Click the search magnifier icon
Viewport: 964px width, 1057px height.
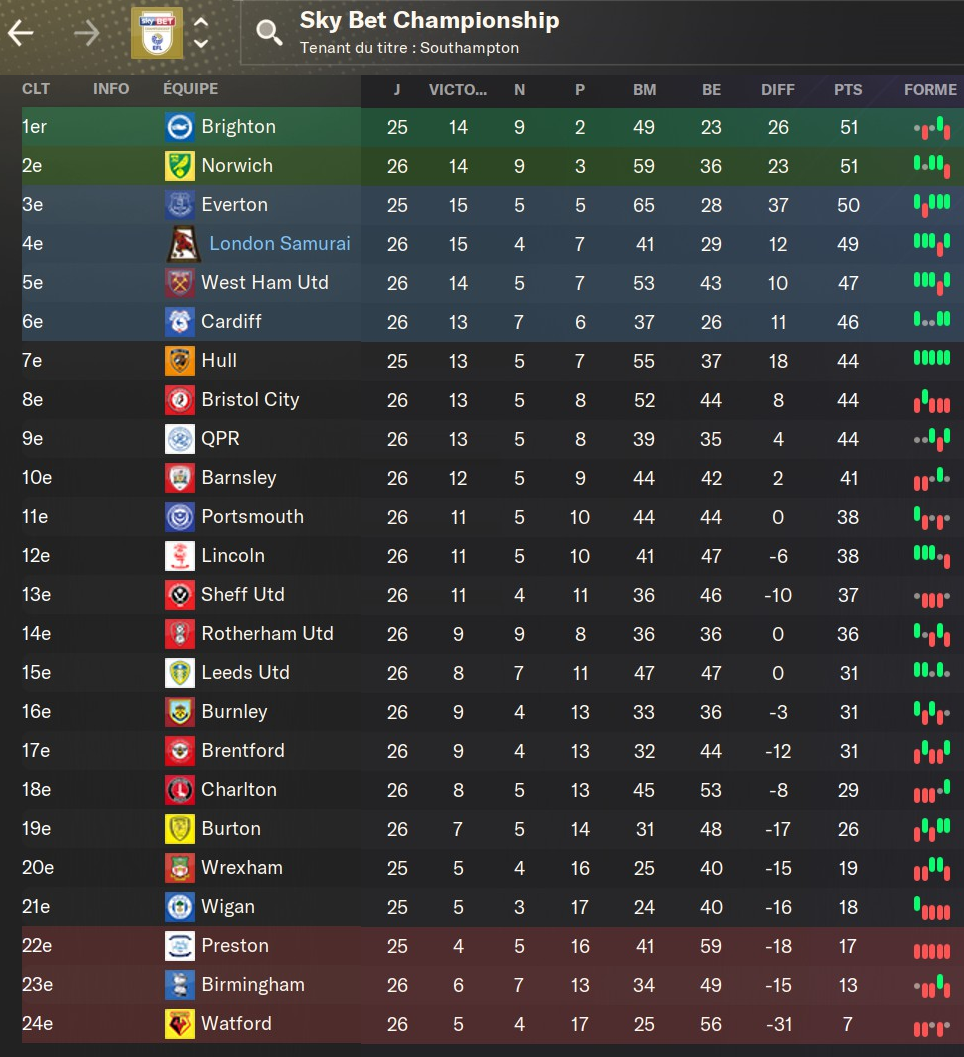269,33
